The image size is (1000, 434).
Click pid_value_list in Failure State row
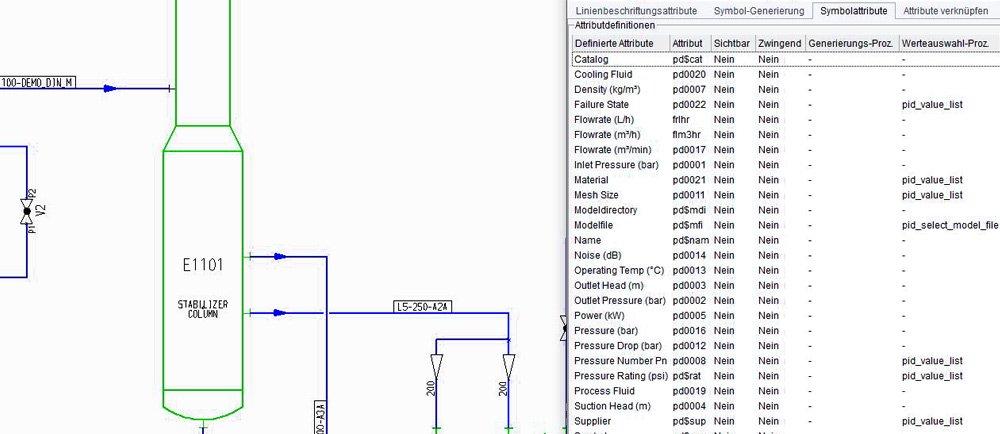coord(932,105)
